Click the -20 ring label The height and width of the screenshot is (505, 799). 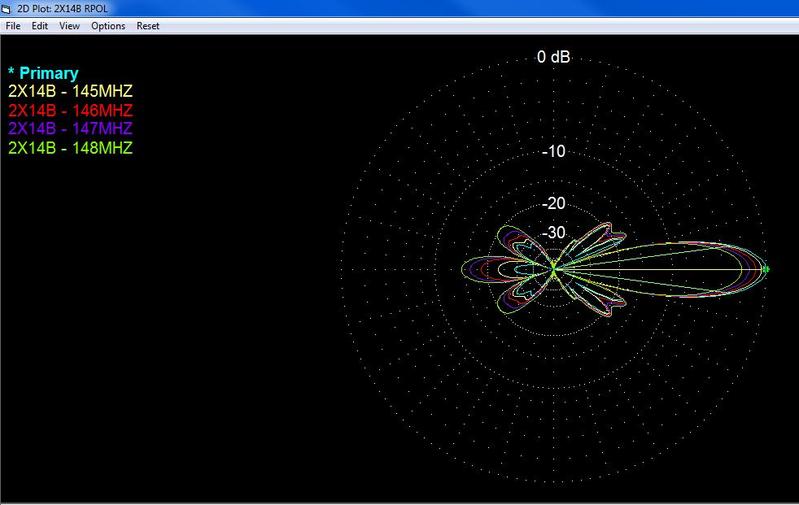coord(553,203)
